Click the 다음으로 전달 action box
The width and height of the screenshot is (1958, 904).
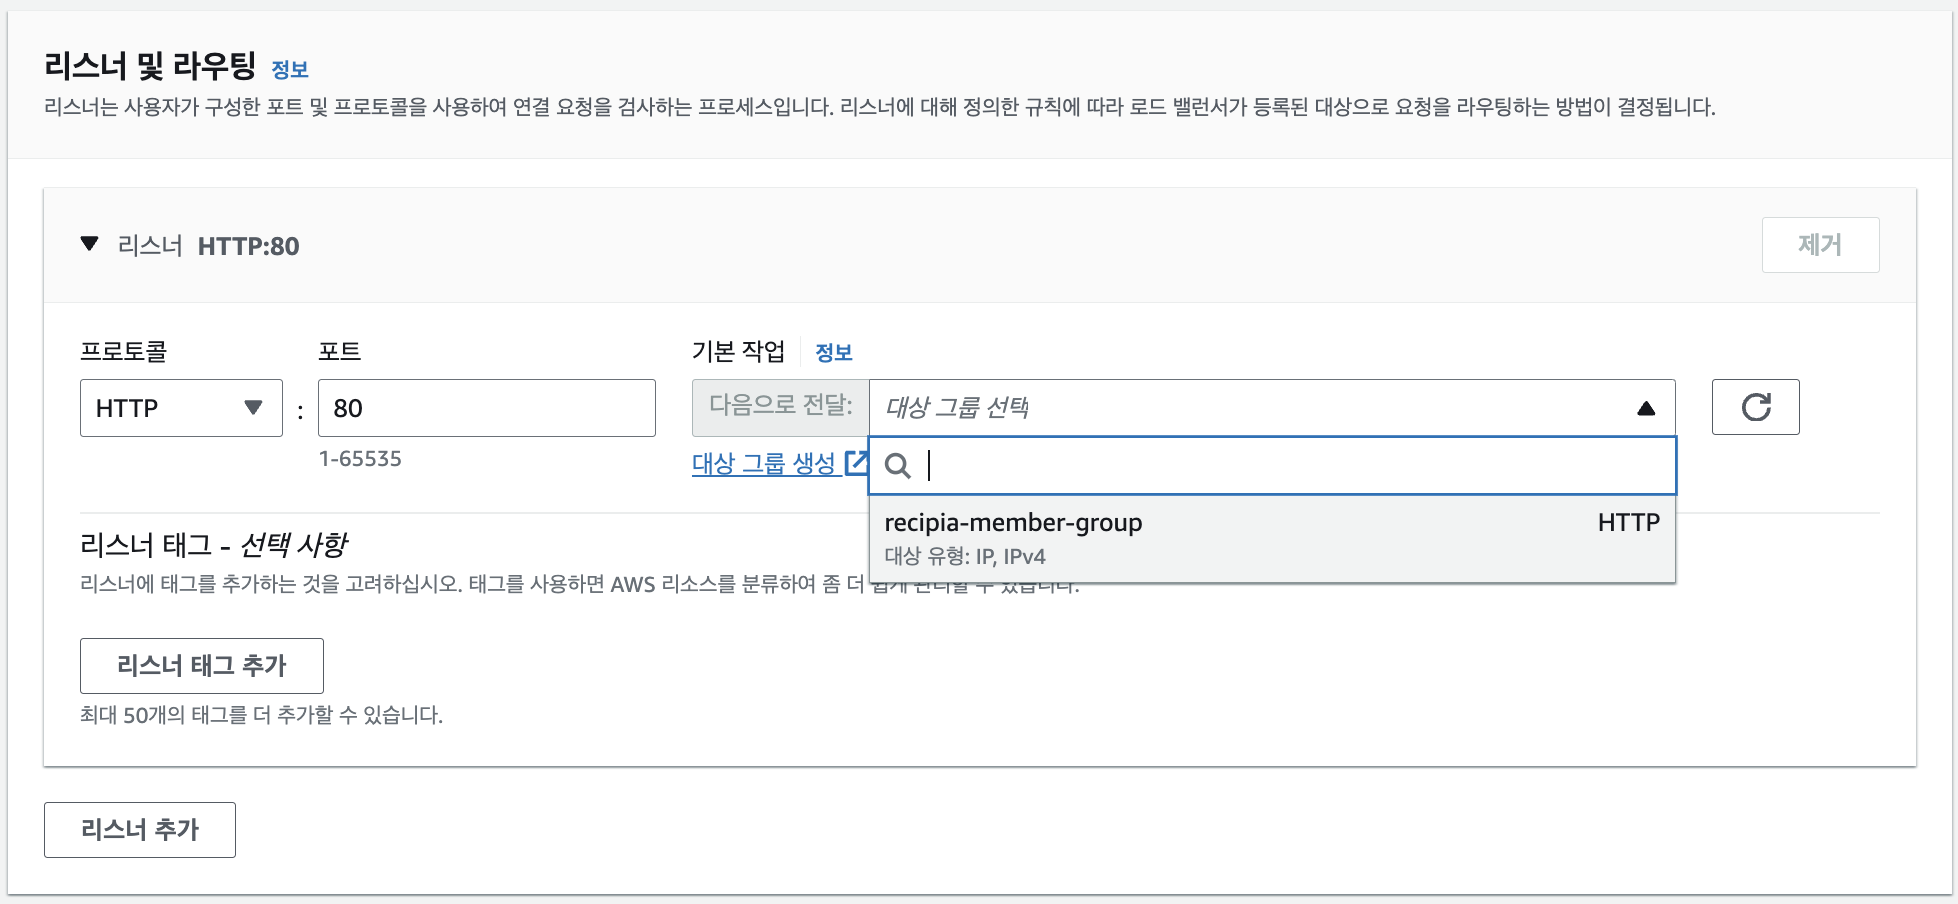[780, 407]
